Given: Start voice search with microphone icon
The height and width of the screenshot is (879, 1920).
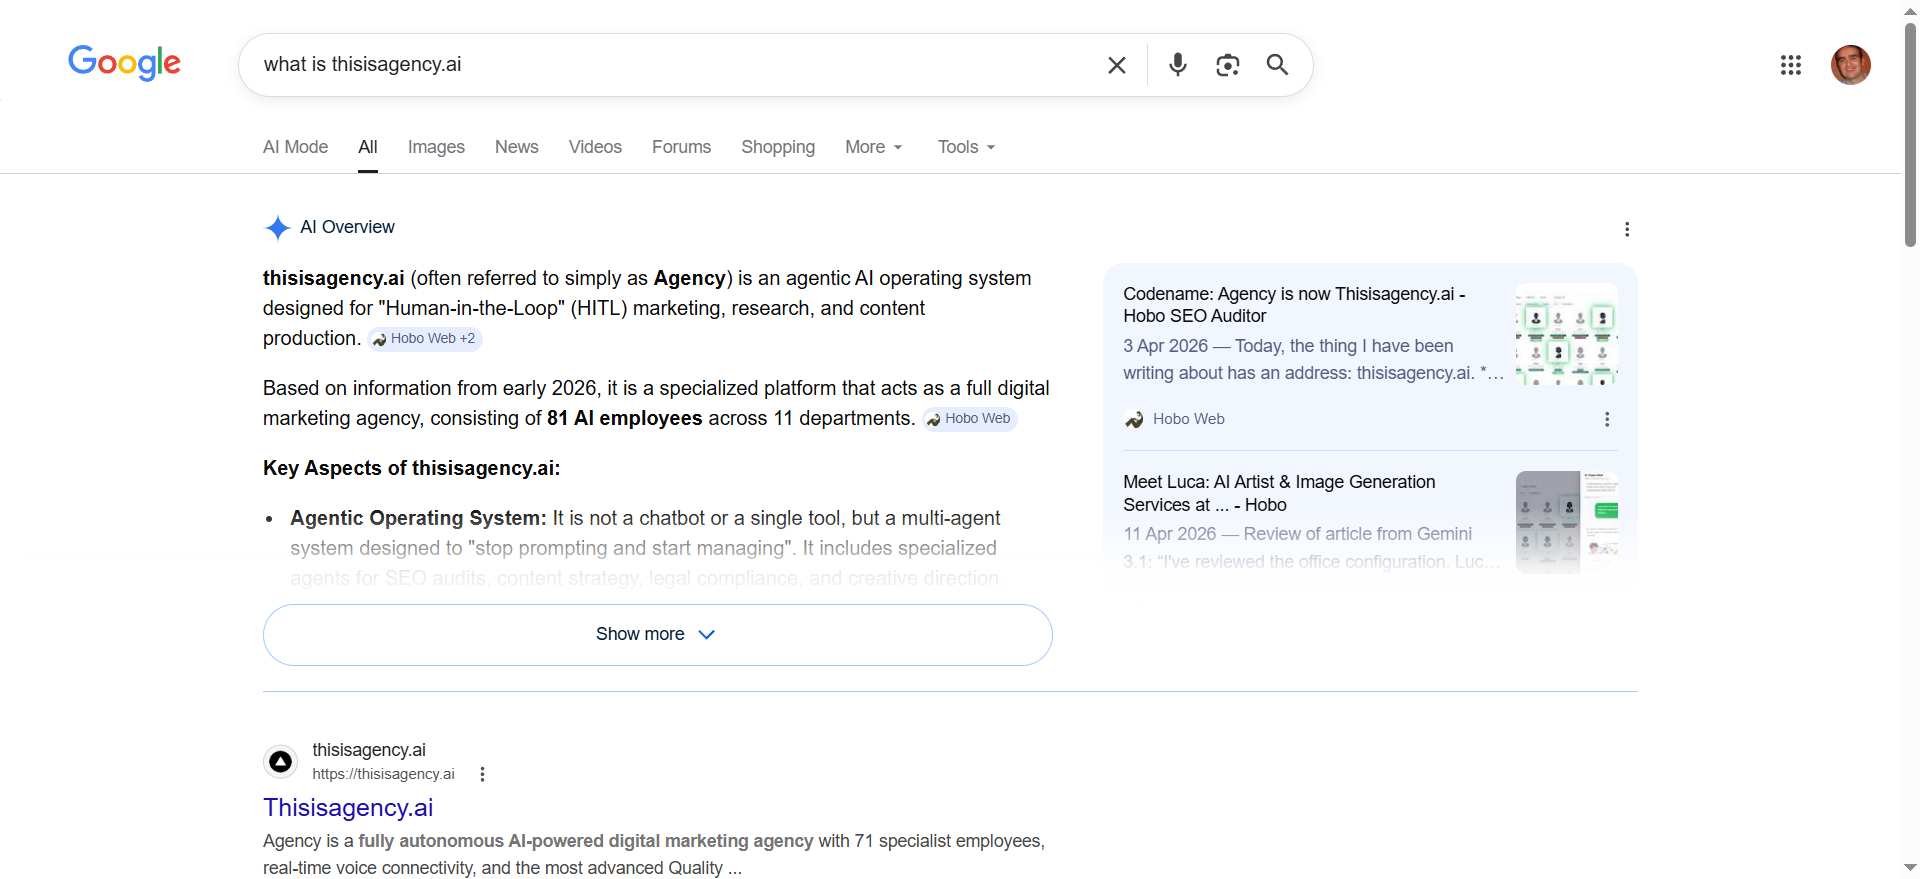Looking at the screenshot, I should (x=1178, y=65).
